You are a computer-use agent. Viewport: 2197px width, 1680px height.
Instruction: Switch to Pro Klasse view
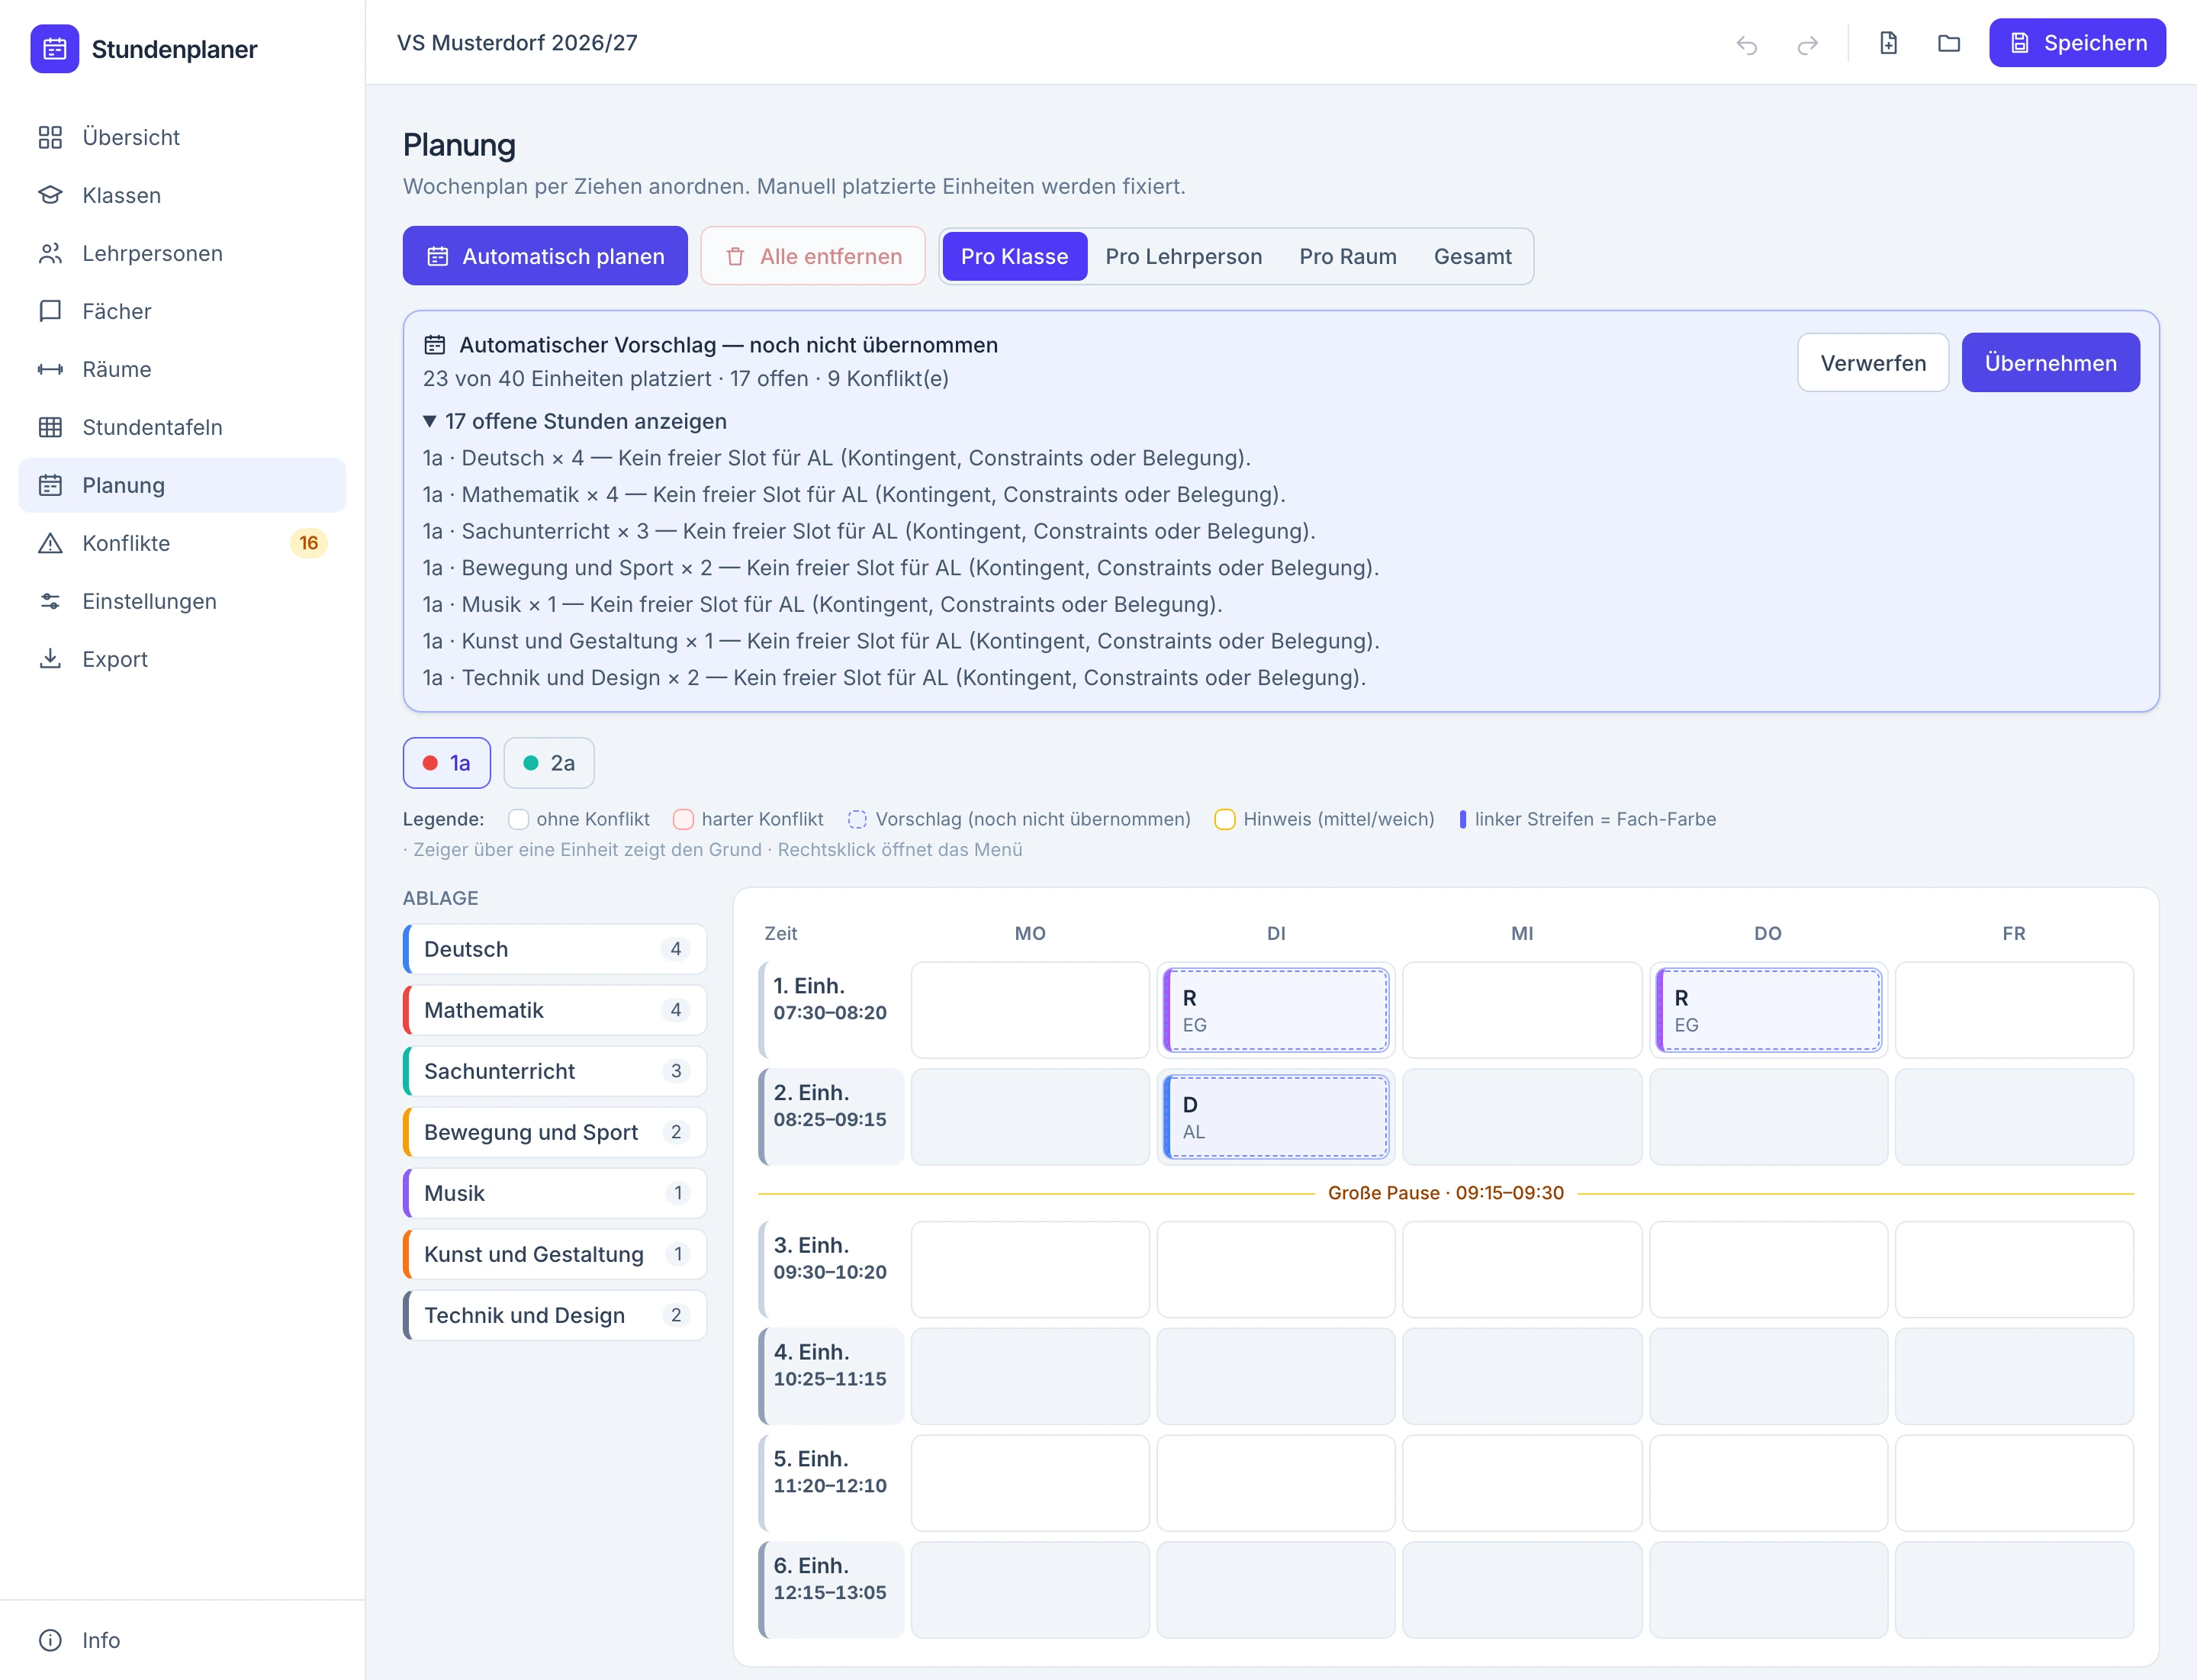pos(1014,257)
